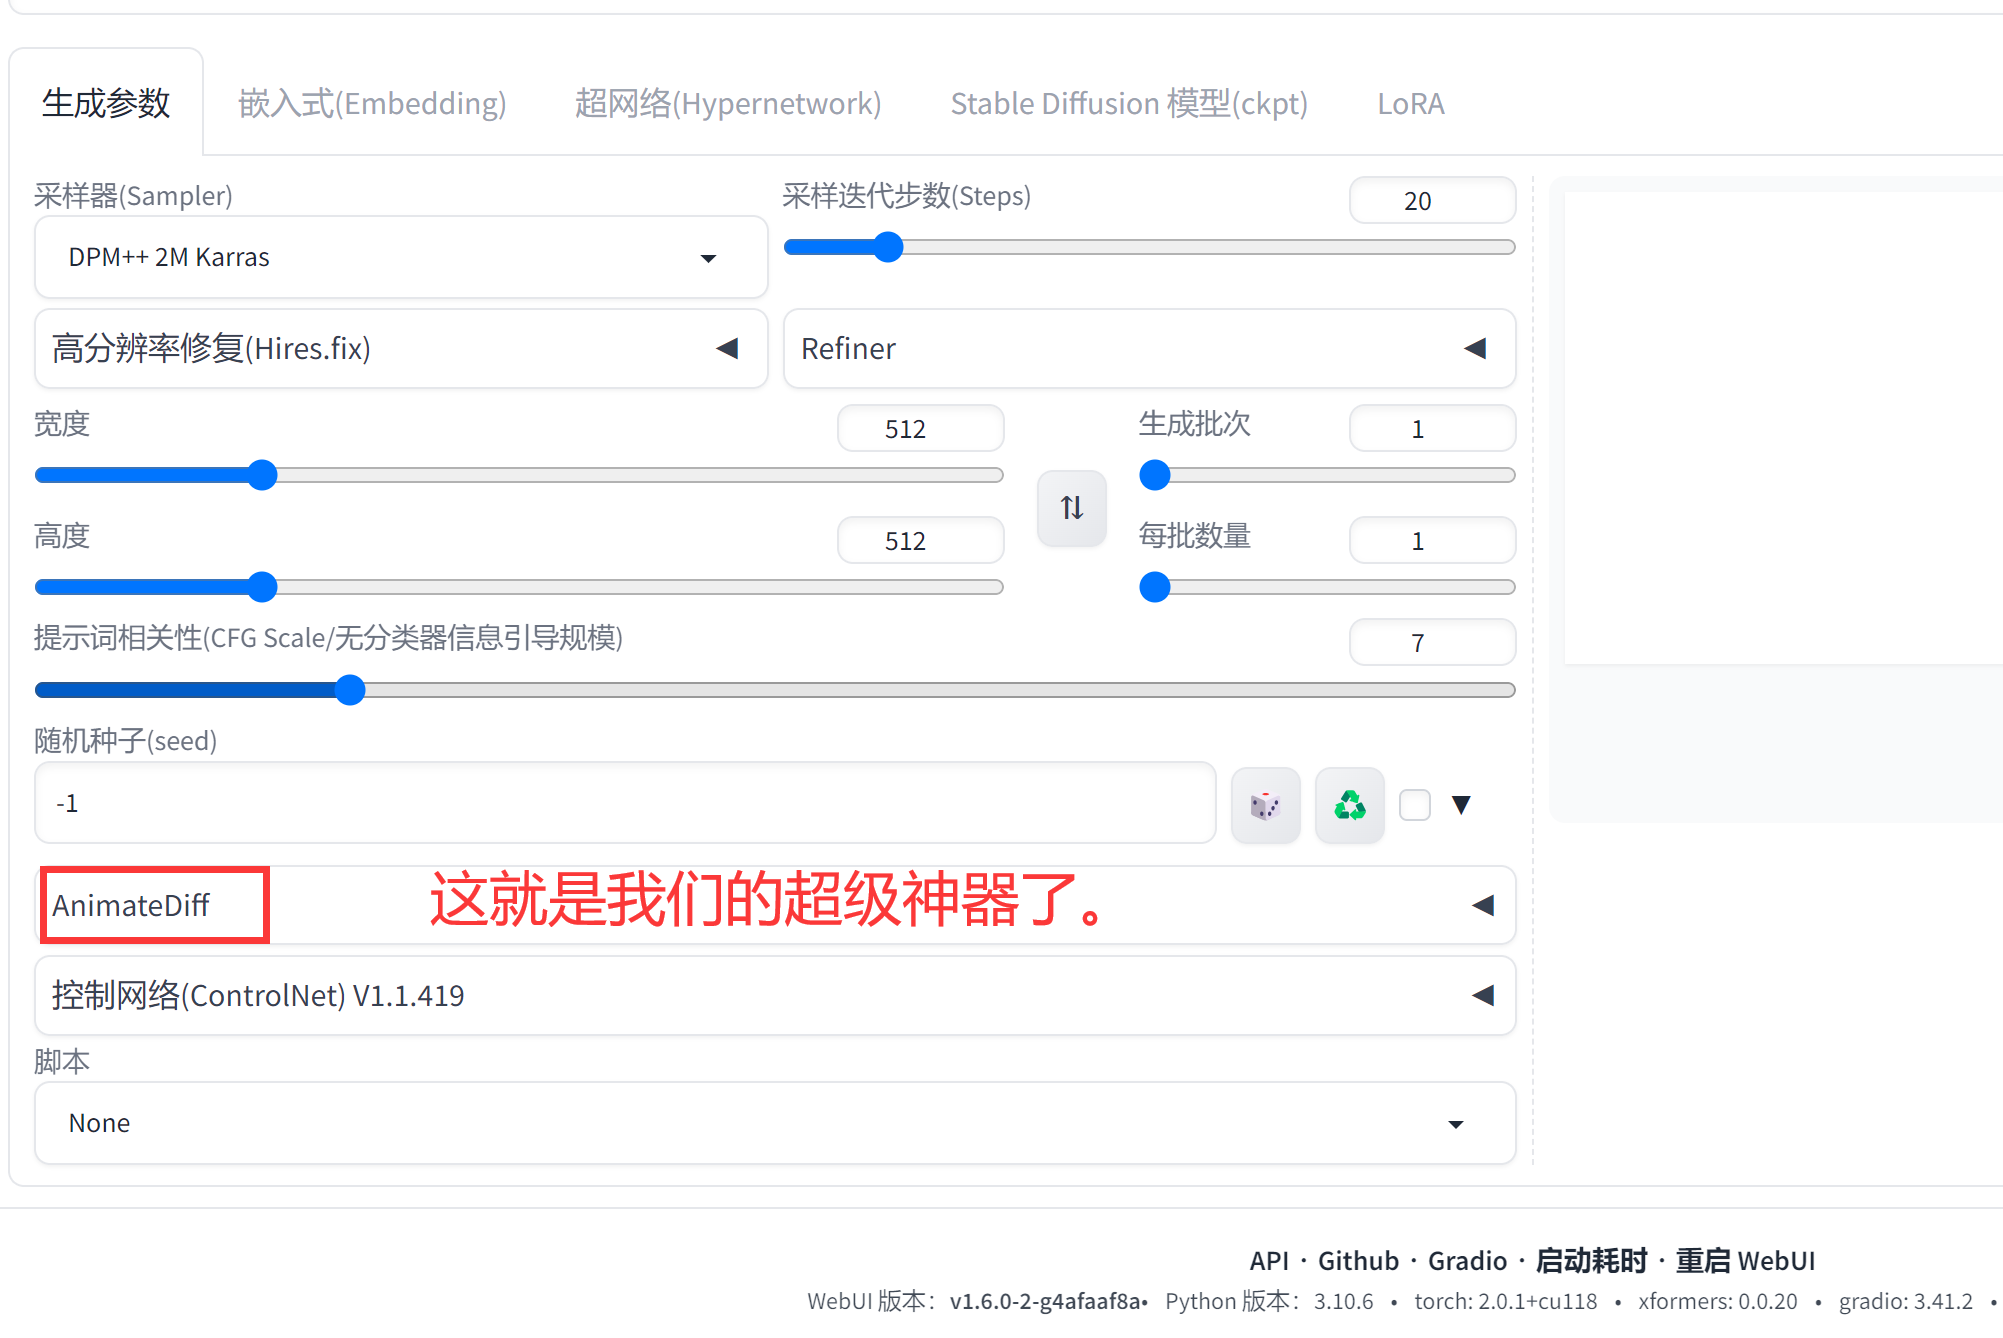
Task: Open the script None dropdown
Action: click(x=775, y=1123)
